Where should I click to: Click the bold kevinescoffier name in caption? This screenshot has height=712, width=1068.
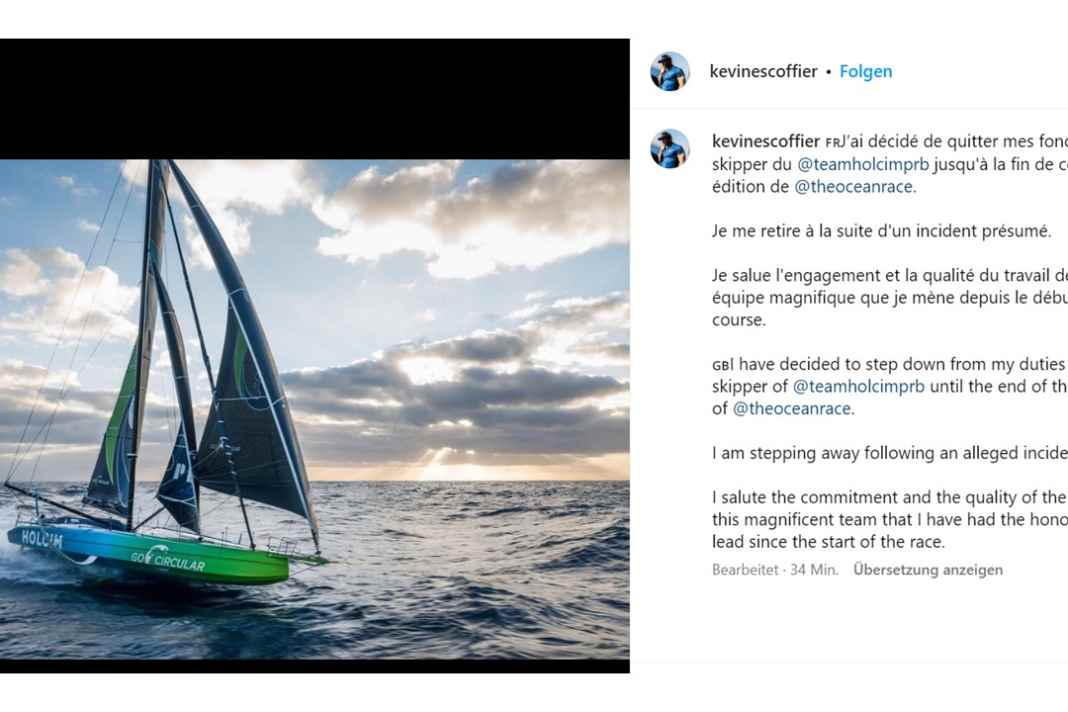click(765, 141)
